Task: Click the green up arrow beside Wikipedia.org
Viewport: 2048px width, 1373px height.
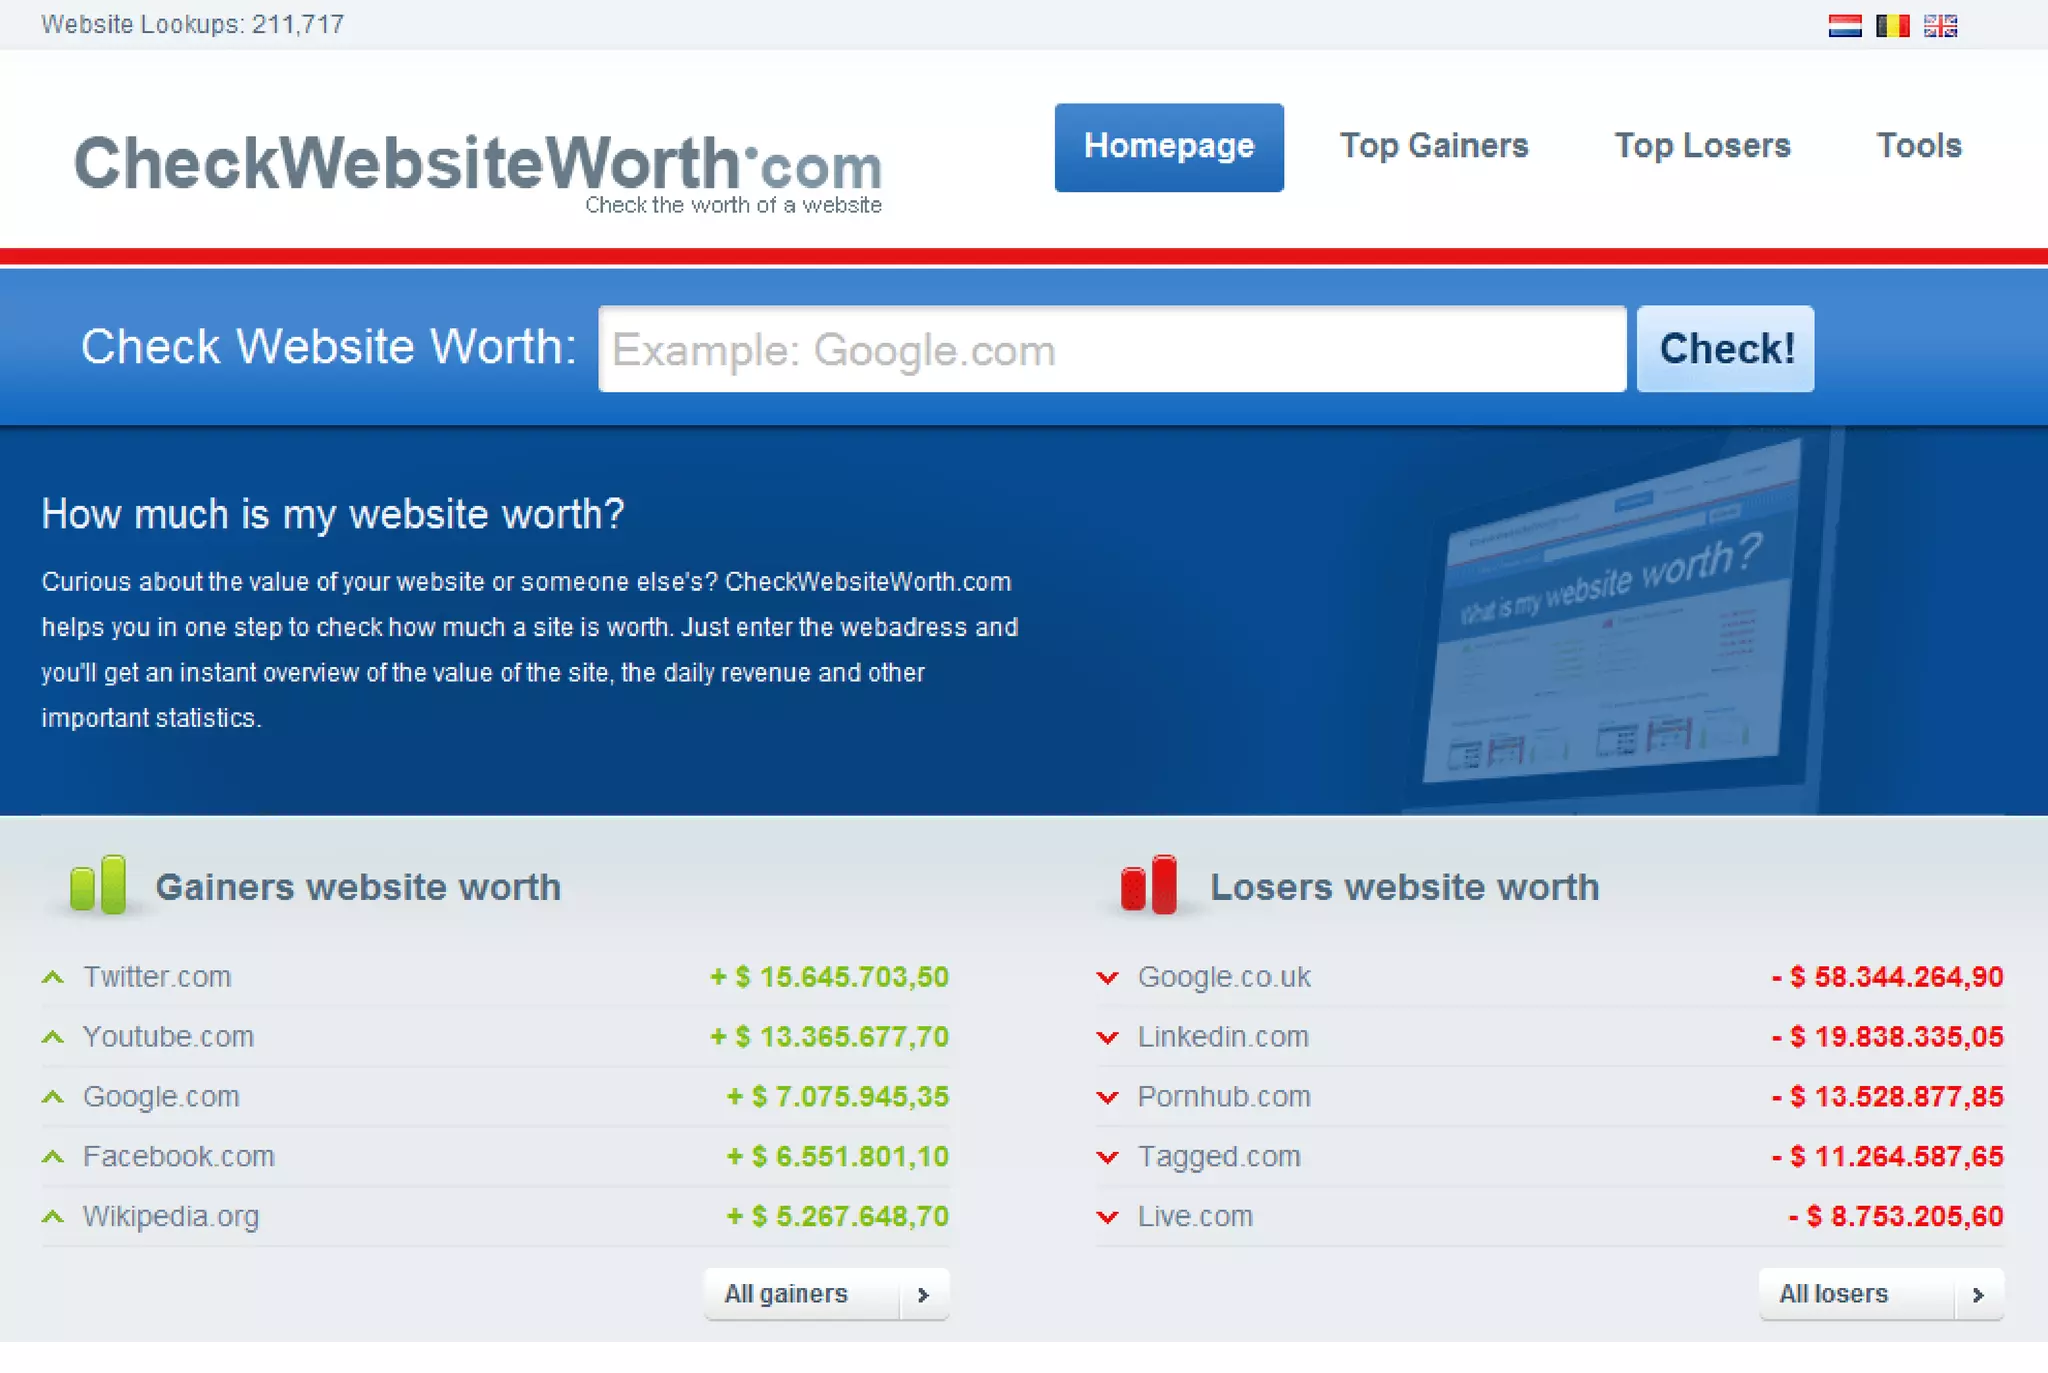Action: 53,1217
